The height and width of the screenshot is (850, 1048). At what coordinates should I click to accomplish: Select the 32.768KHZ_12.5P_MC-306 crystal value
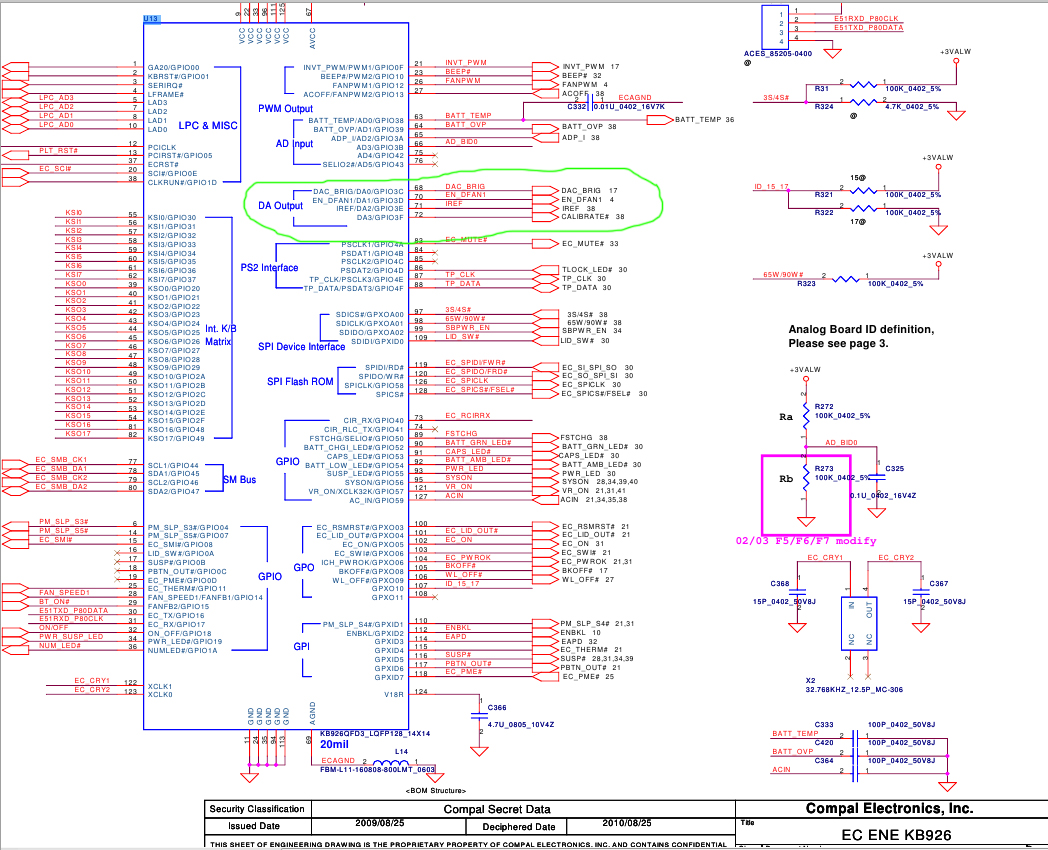pyautogui.click(x=854, y=690)
